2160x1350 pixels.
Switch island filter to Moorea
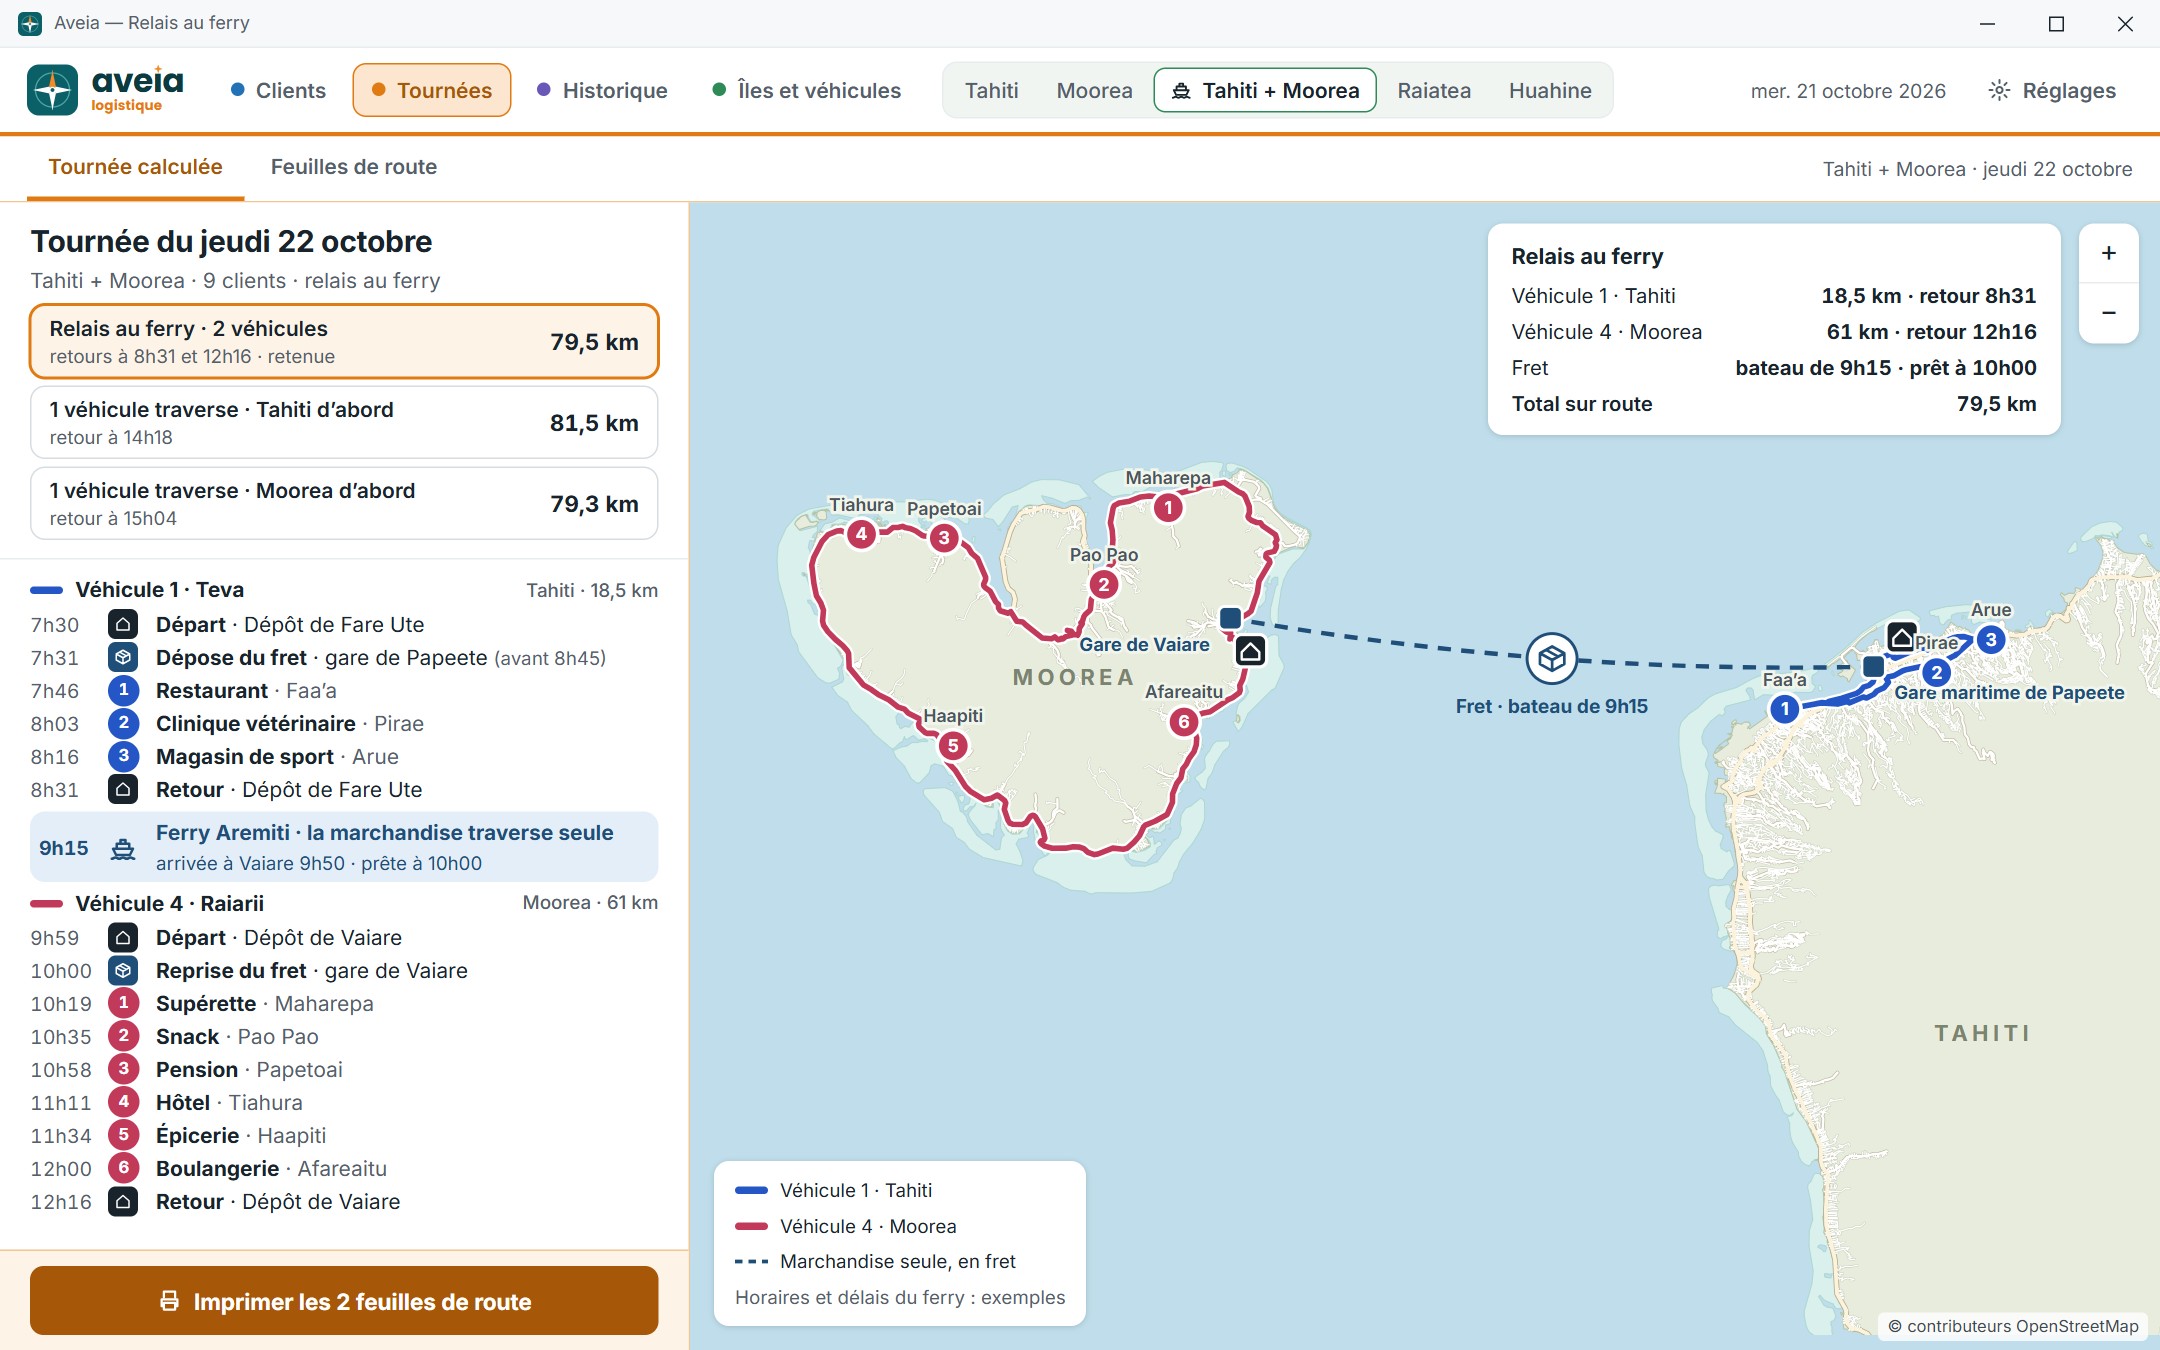tap(1094, 90)
